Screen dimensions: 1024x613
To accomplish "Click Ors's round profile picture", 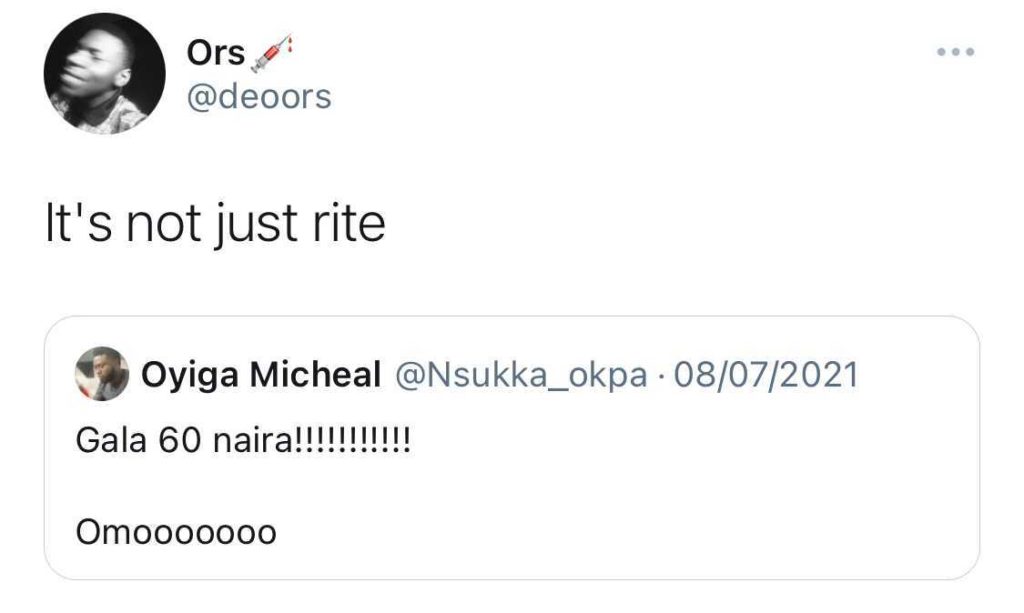I will (x=104, y=74).
